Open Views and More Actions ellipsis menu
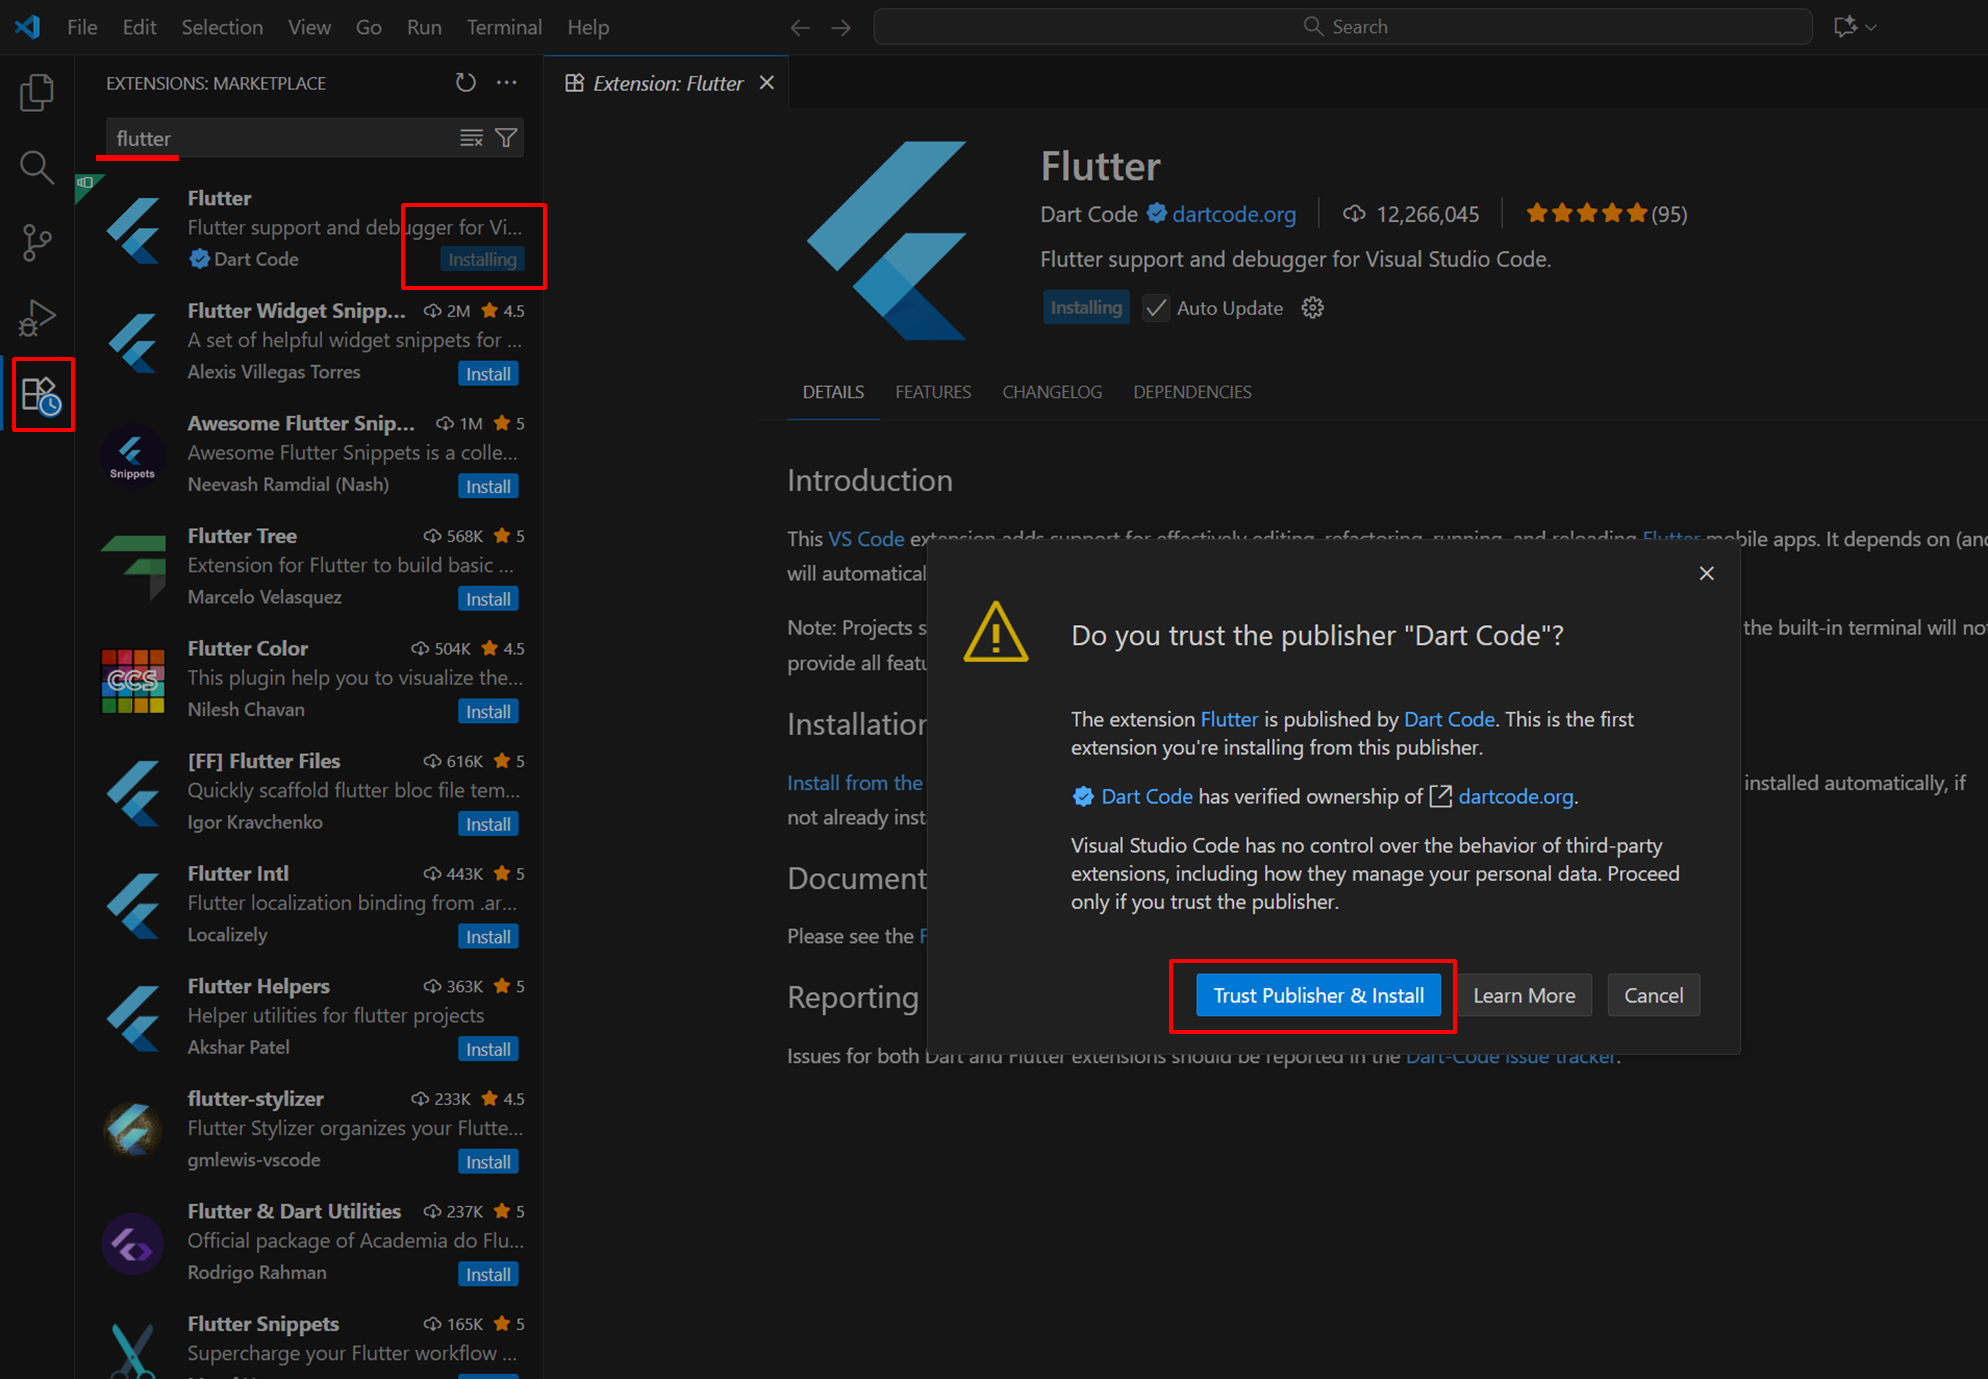Viewport: 1988px width, 1379px height. coord(507,83)
